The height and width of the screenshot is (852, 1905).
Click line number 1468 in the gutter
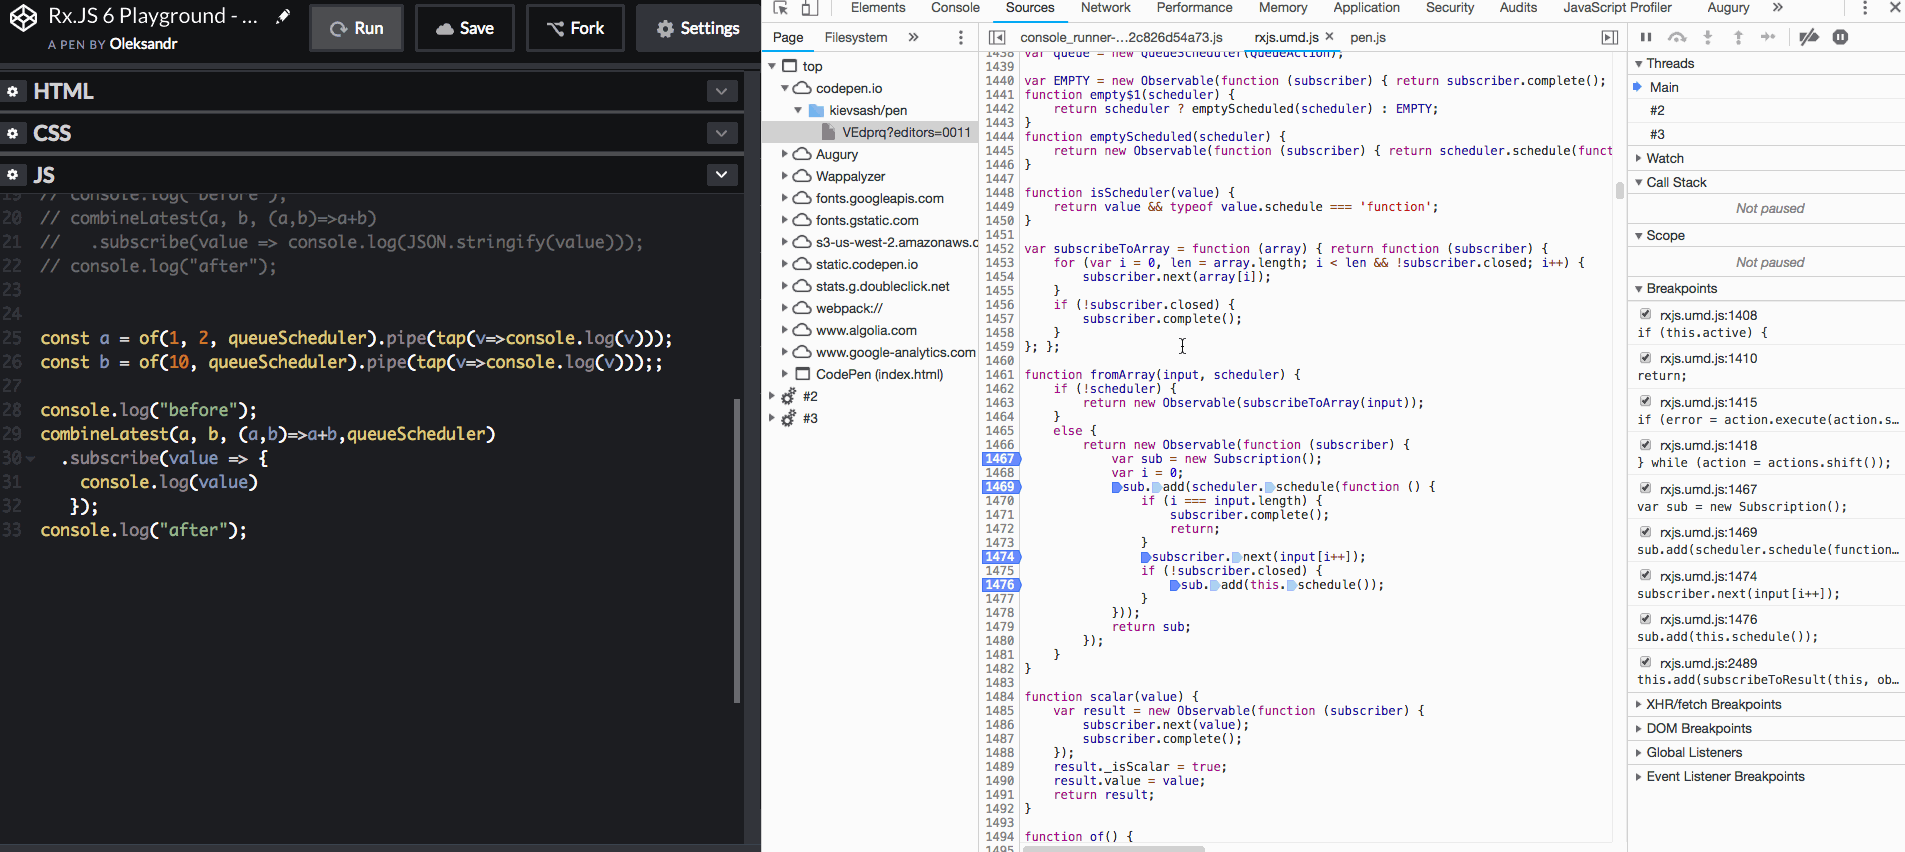(x=999, y=473)
